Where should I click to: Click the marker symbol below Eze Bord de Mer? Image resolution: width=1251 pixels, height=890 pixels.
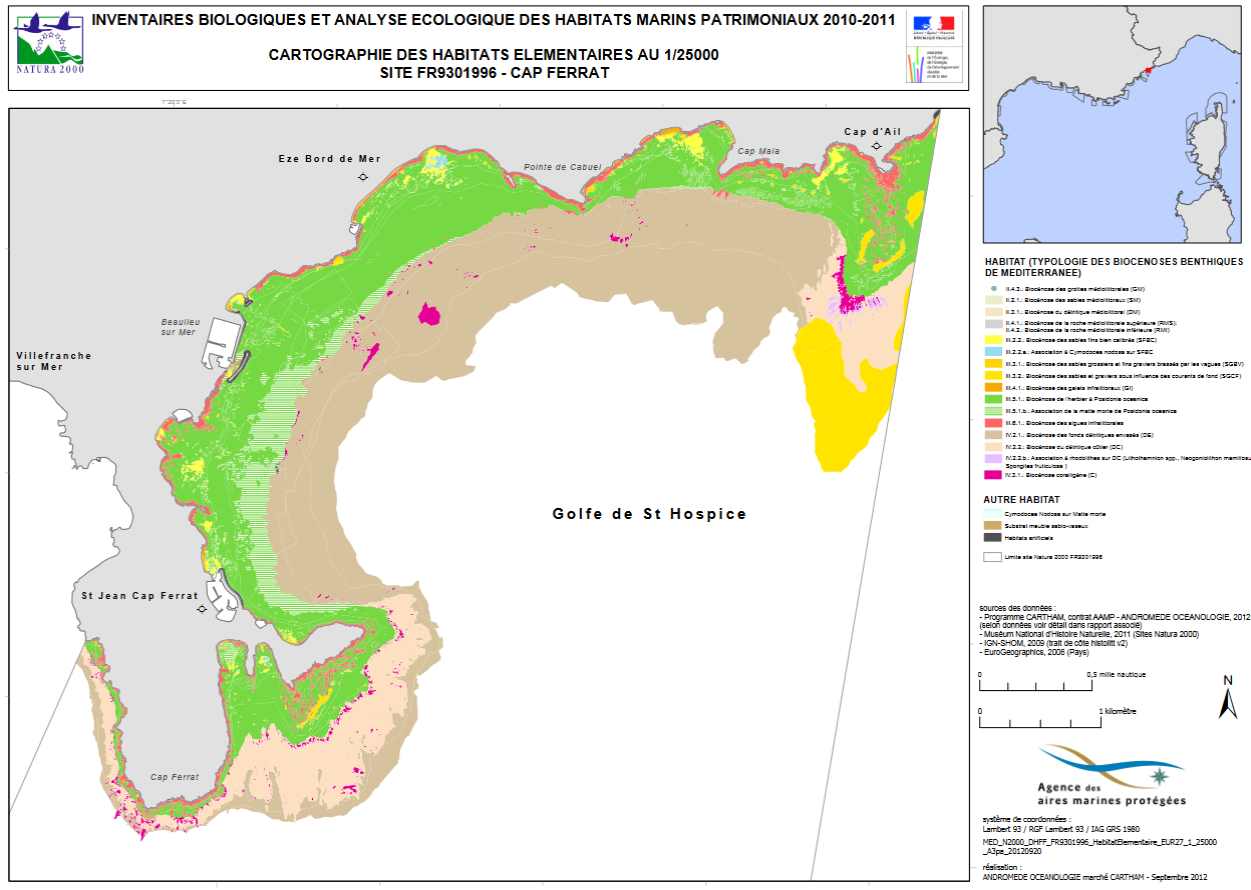[x=362, y=177]
